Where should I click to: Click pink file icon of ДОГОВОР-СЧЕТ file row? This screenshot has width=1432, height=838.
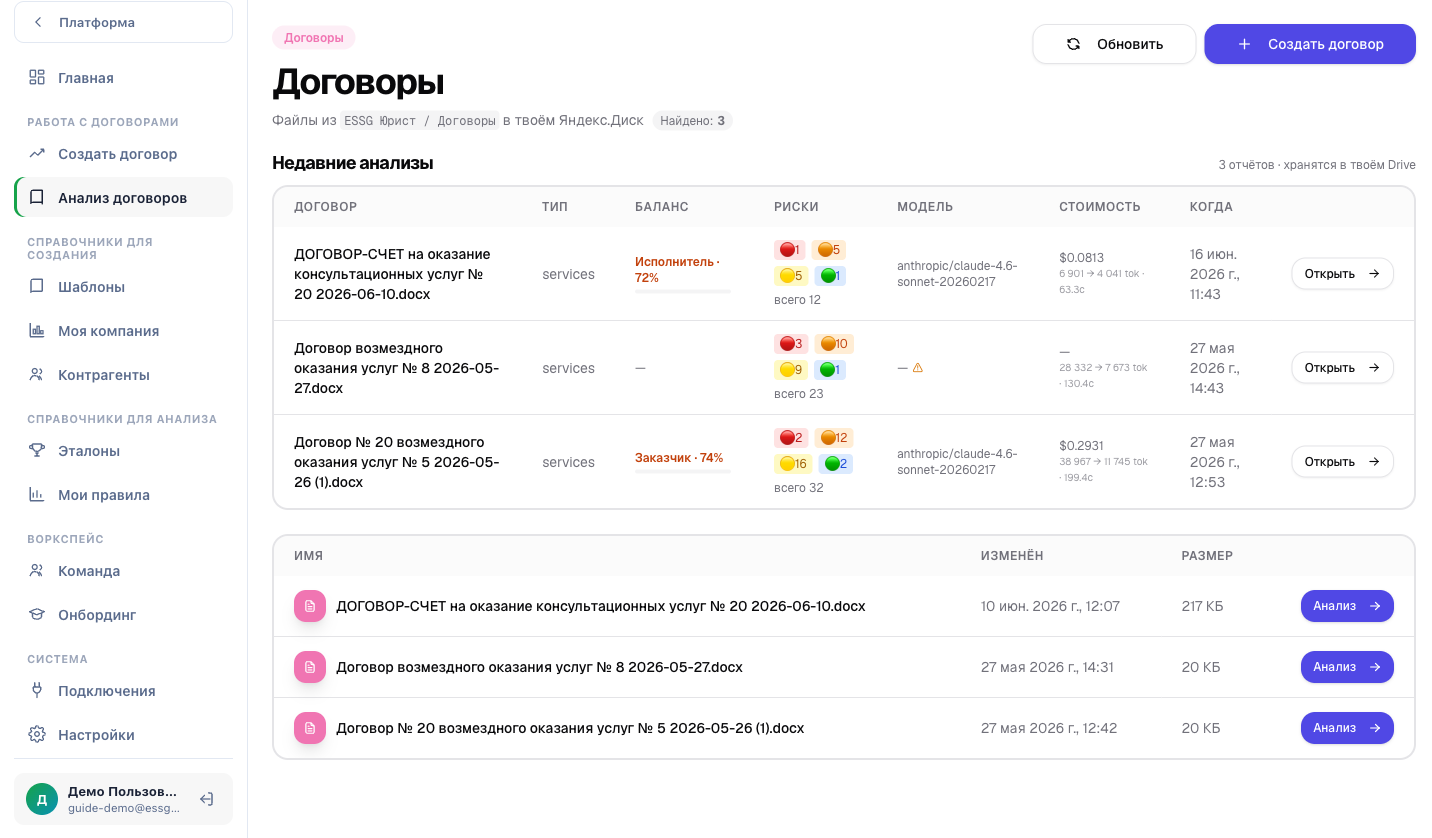point(310,606)
